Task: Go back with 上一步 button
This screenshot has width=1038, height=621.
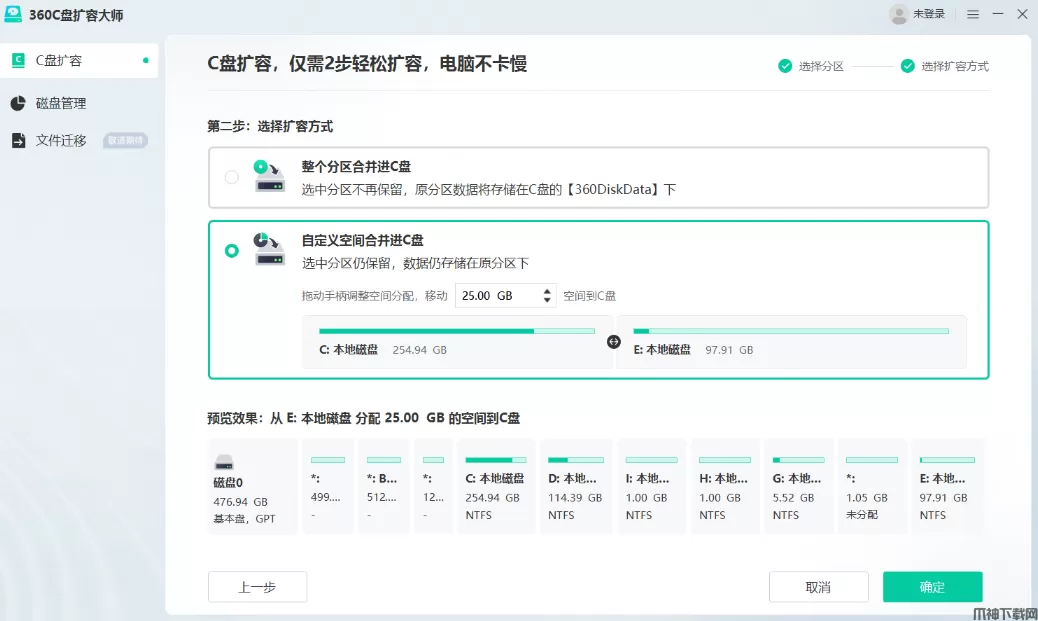Action: click(257, 587)
